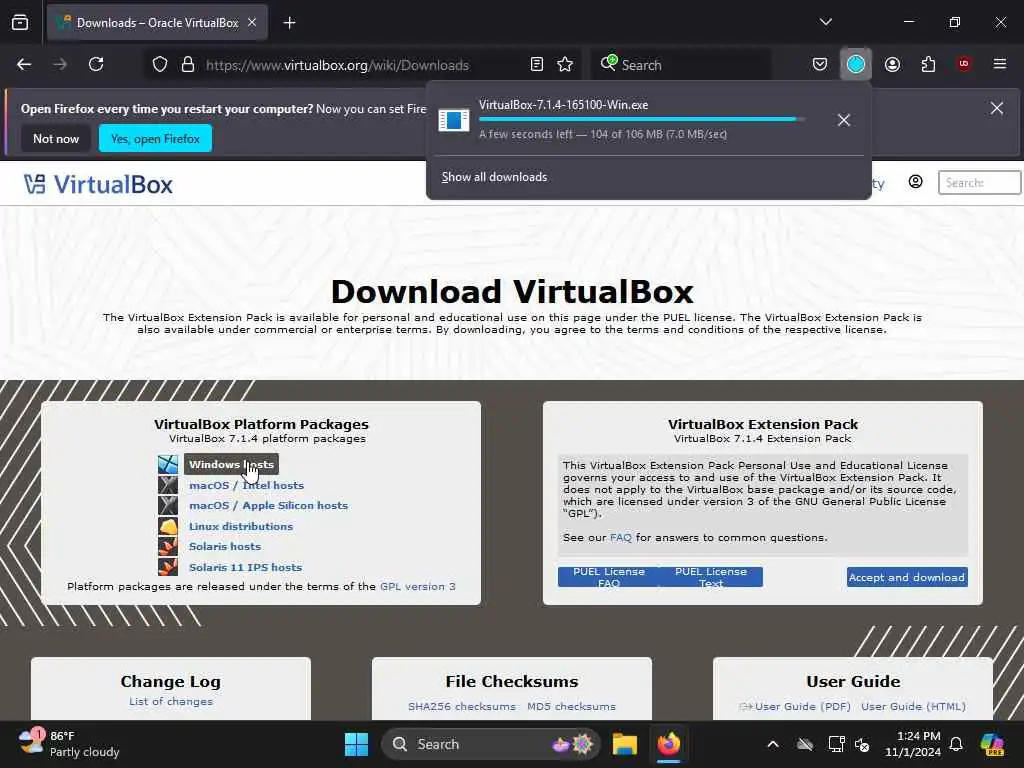1024x768 pixels.
Task: Open the FAQ link in Extension Pack text
Action: point(620,537)
